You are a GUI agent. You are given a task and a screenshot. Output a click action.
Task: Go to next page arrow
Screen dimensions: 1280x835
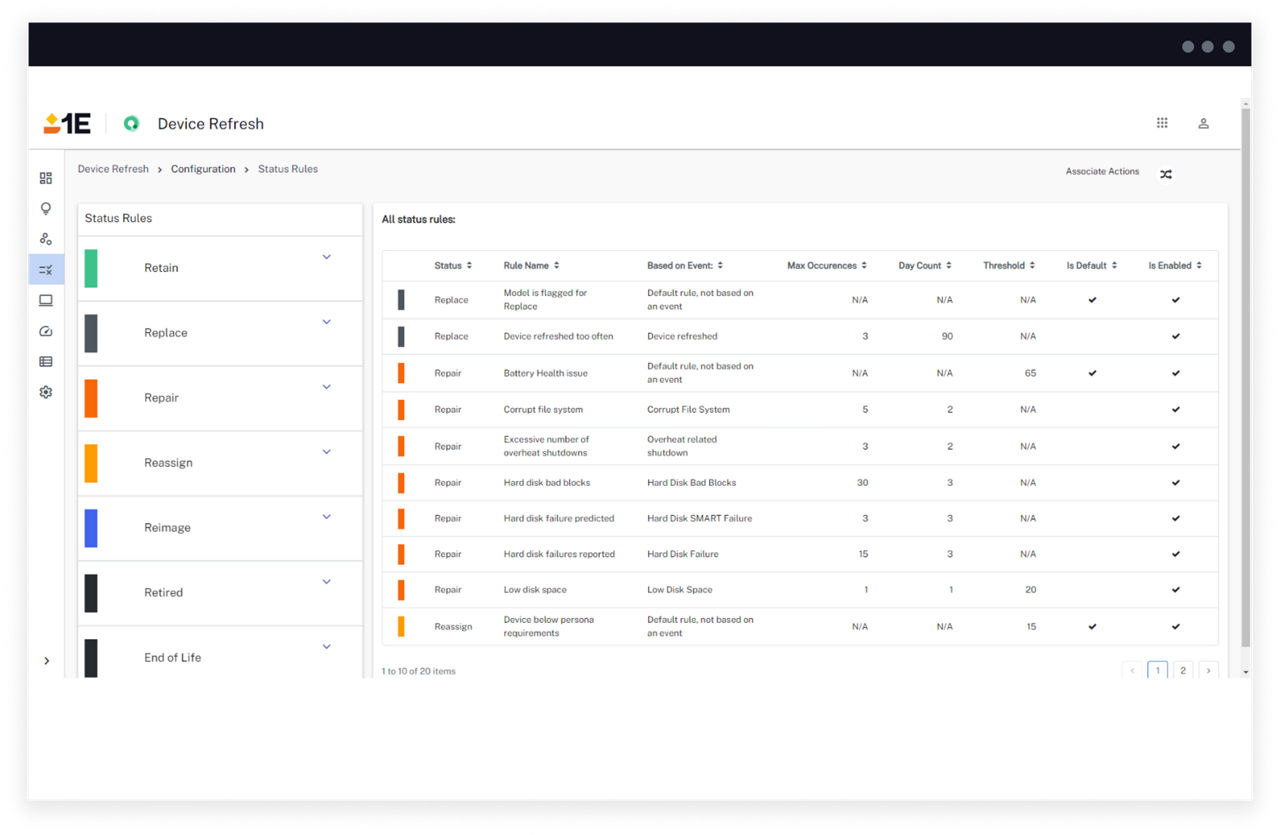pyautogui.click(x=1209, y=671)
